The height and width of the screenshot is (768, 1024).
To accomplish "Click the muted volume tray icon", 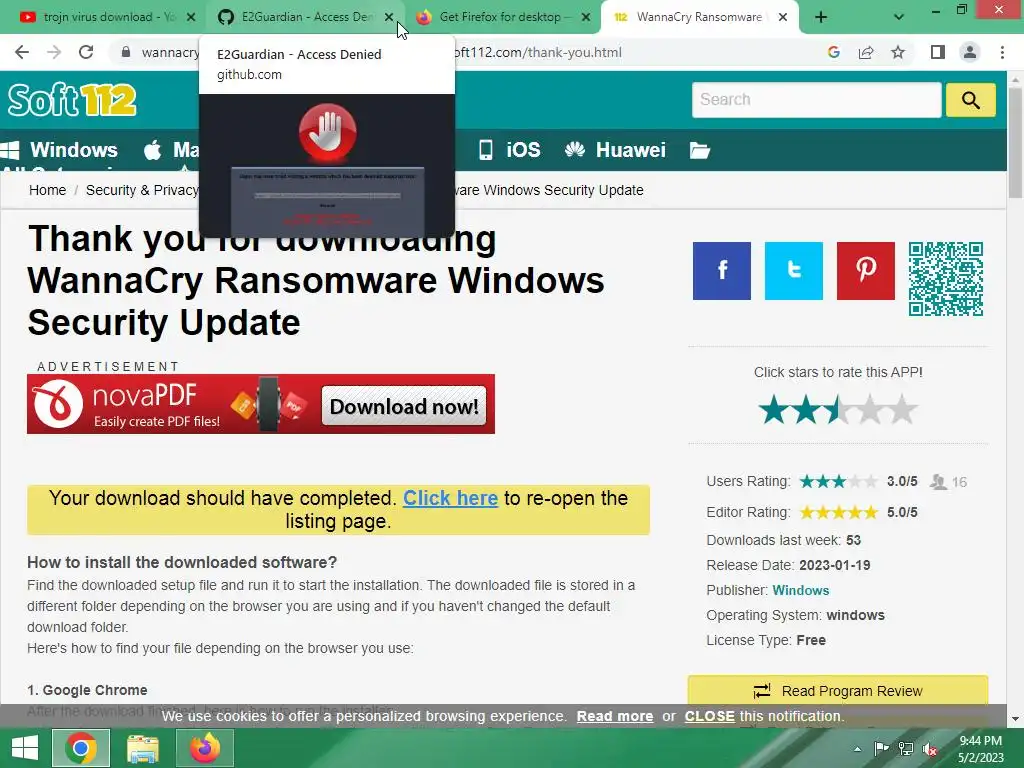I will [x=930, y=749].
